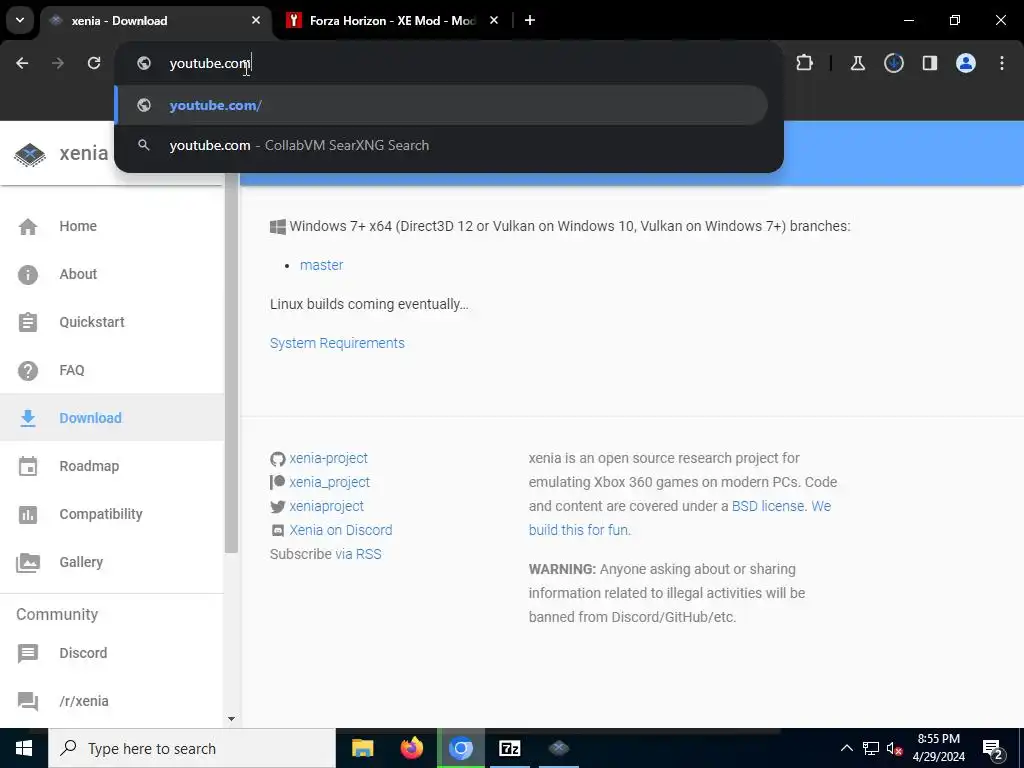Open a new tab with the plus button
Screen dimensions: 1024x768
(530, 20)
